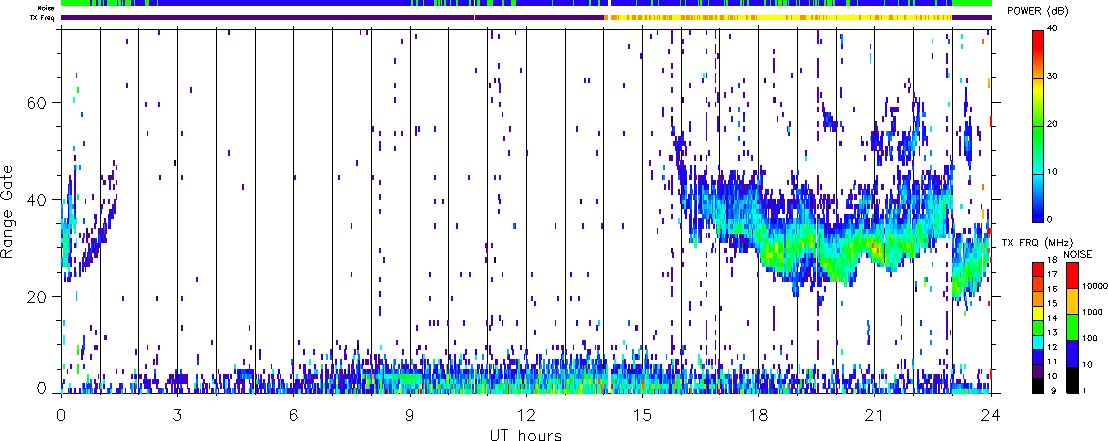This screenshot has width=1108, height=441.
Task: Click the NOISE legend title
Action: click(1078, 254)
